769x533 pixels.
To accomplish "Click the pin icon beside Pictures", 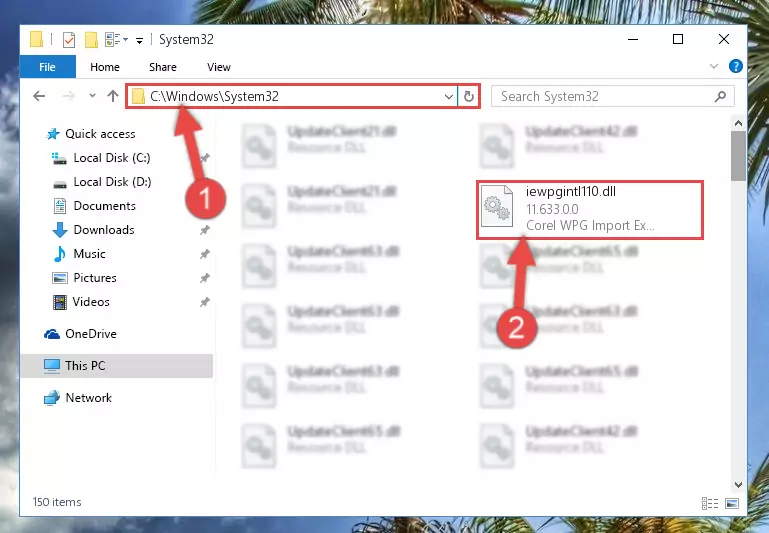I will (x=205, y=278).
